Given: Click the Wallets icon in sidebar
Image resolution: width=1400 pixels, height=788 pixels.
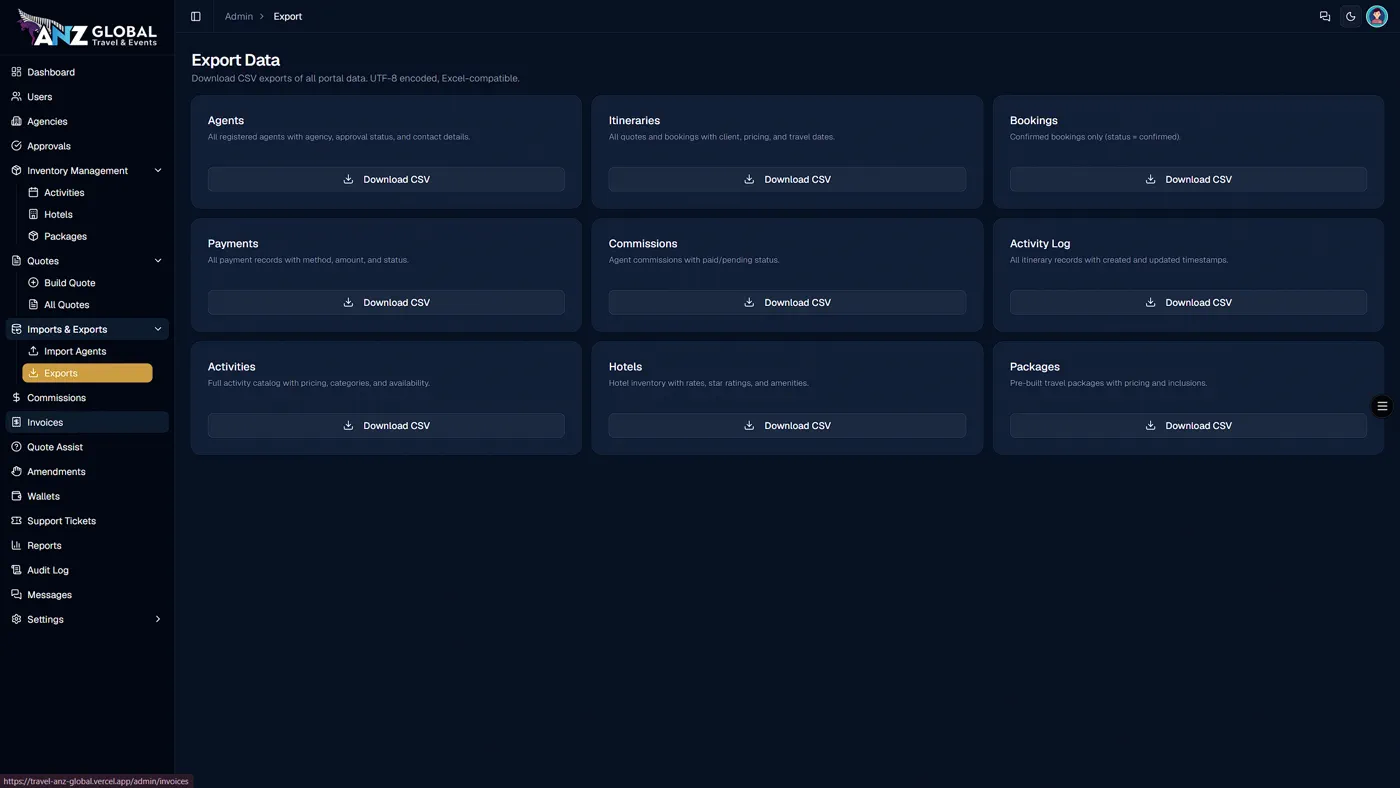Looking at the screenshot, I should coord(16,496).
